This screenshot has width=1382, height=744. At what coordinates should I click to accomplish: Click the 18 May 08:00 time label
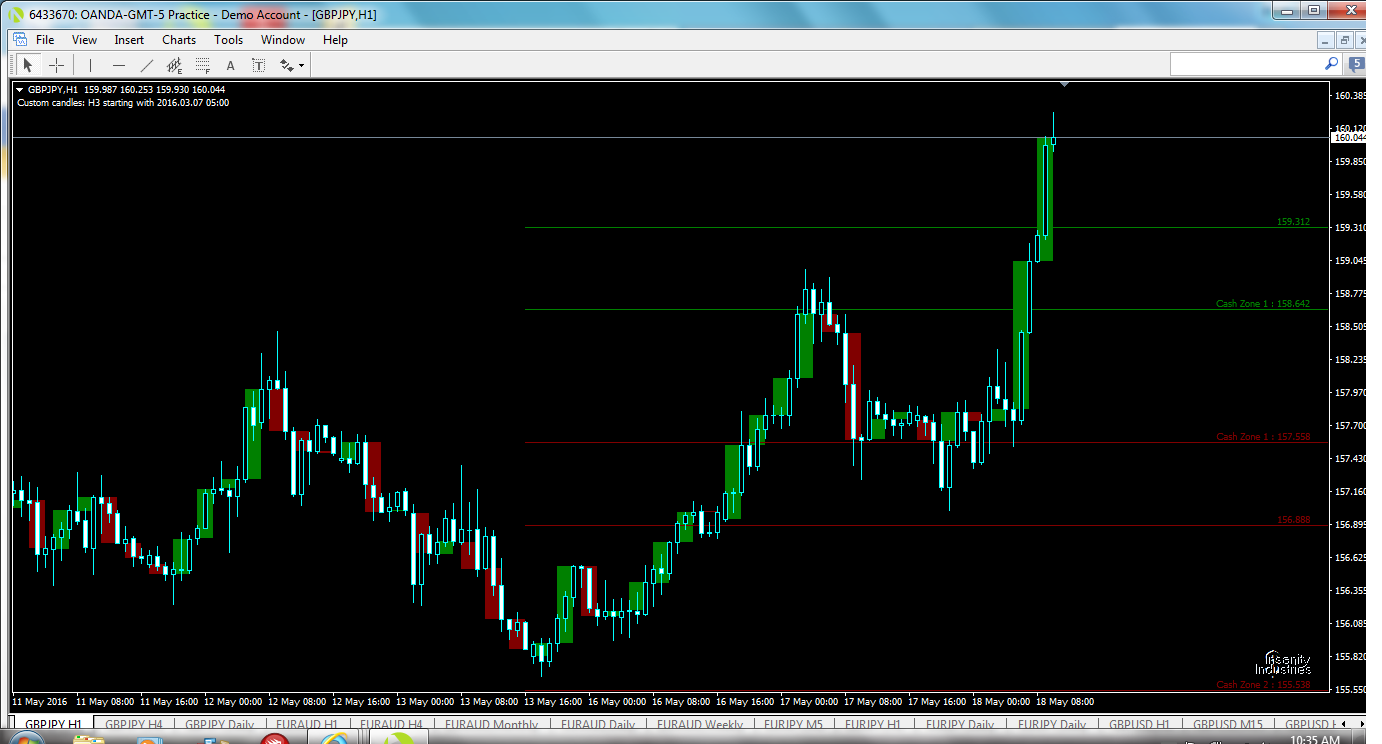click(x=1064, y=701)
